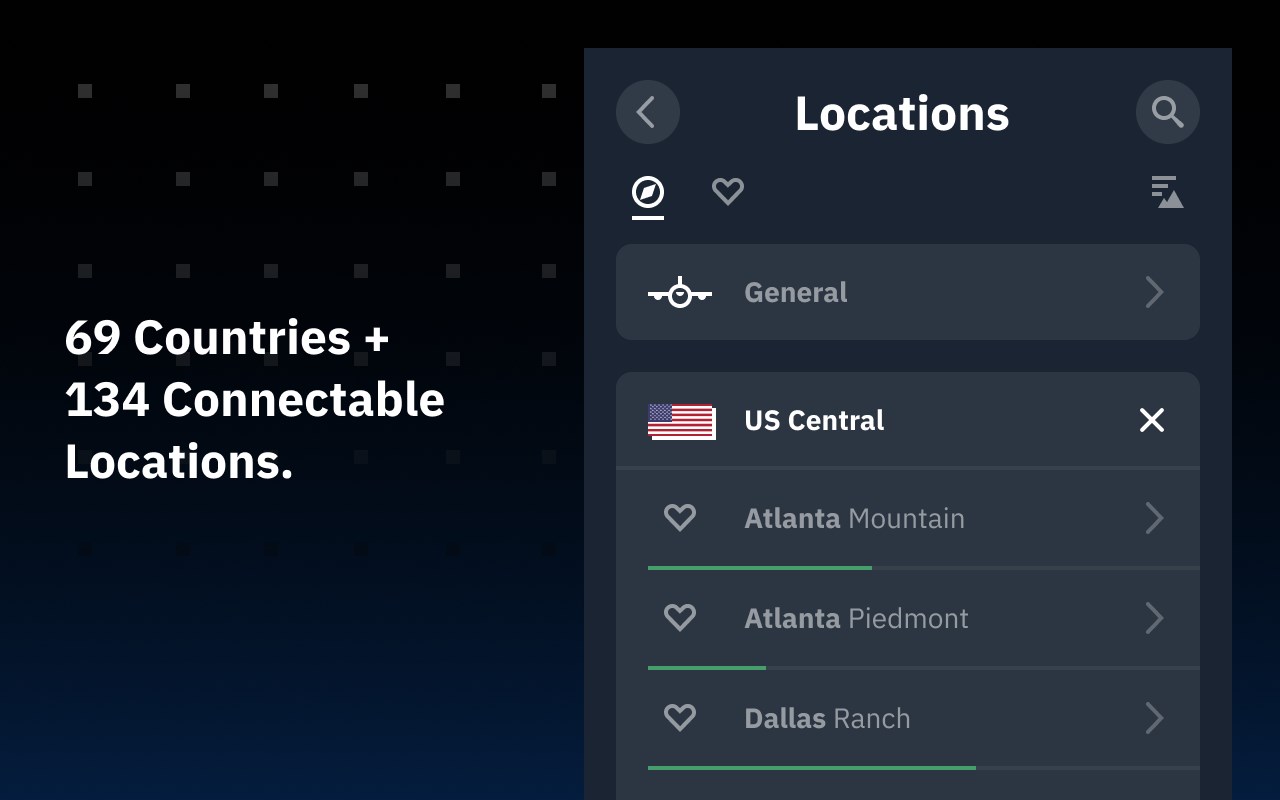Collapse US Central with the X
This screenshot has width=1280, height=800.
(1152, 420)
